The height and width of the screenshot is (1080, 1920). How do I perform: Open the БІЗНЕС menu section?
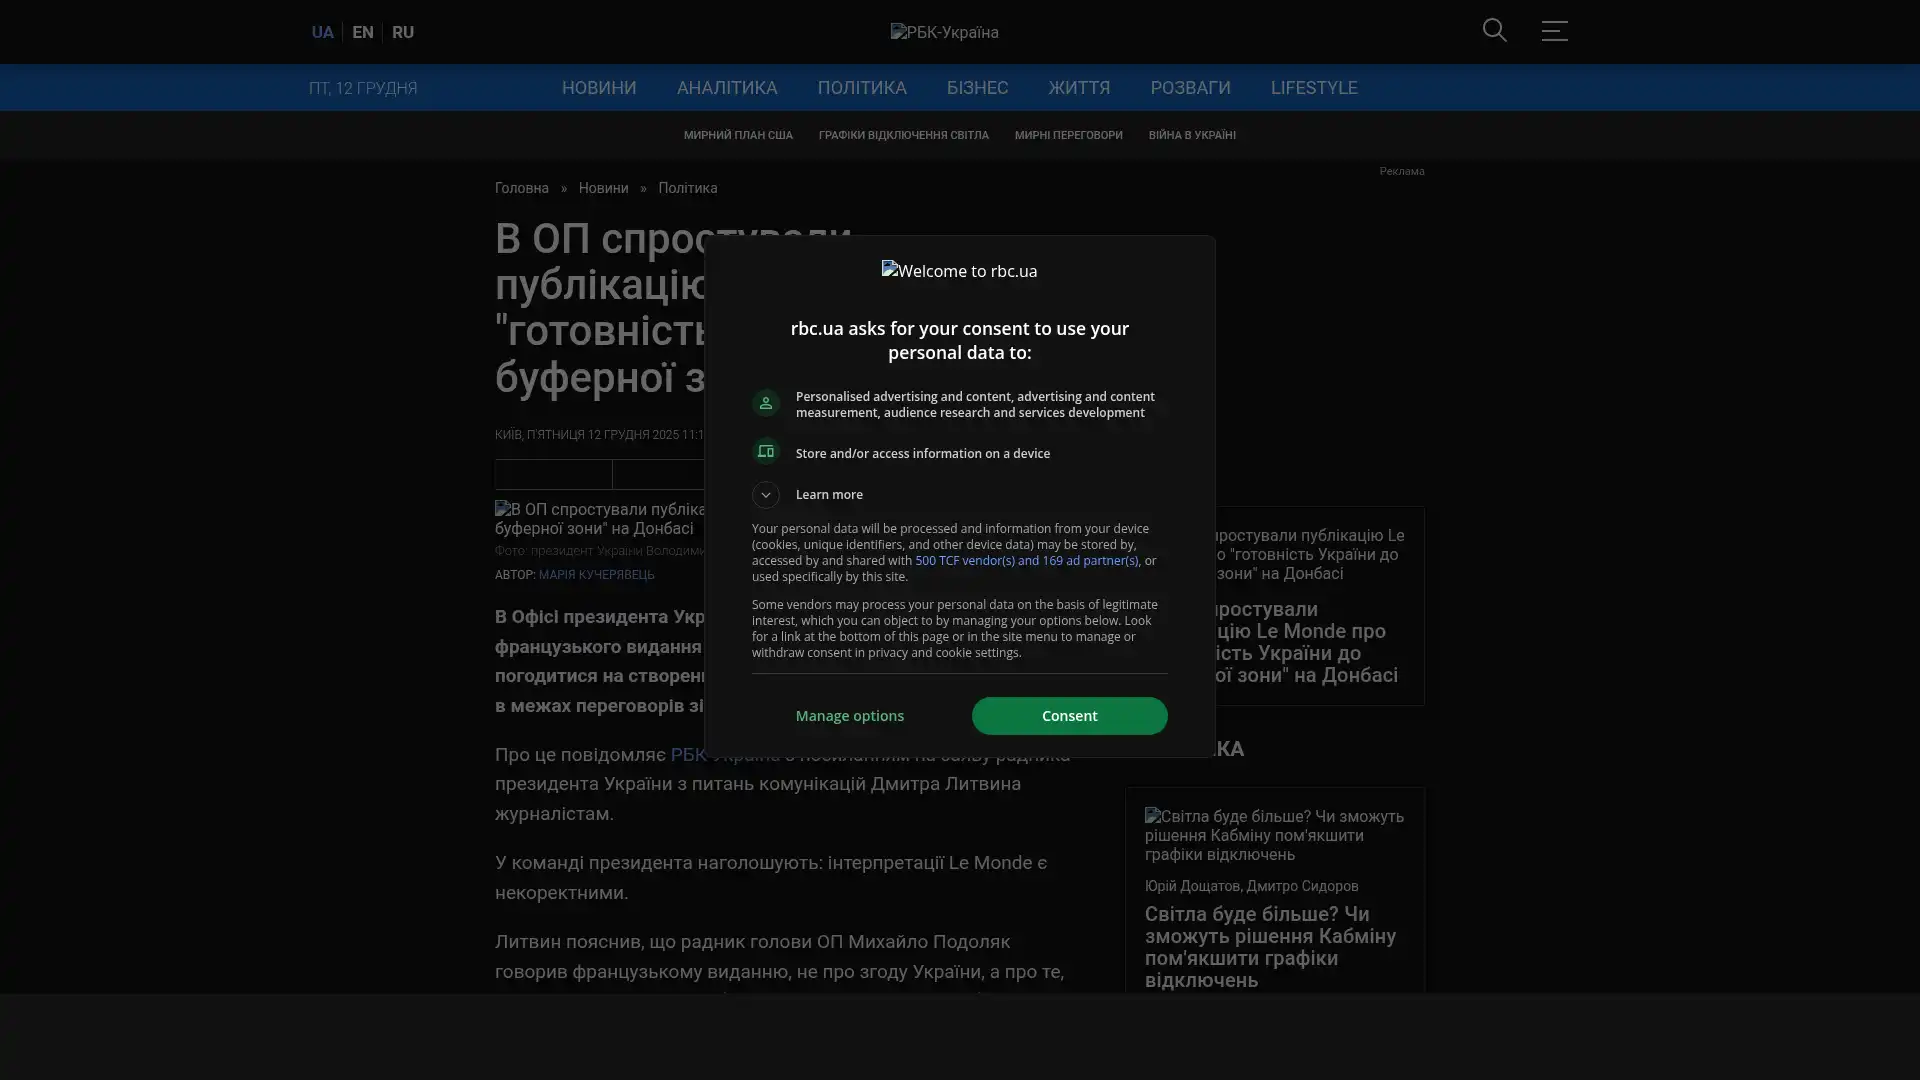[977, 88]
